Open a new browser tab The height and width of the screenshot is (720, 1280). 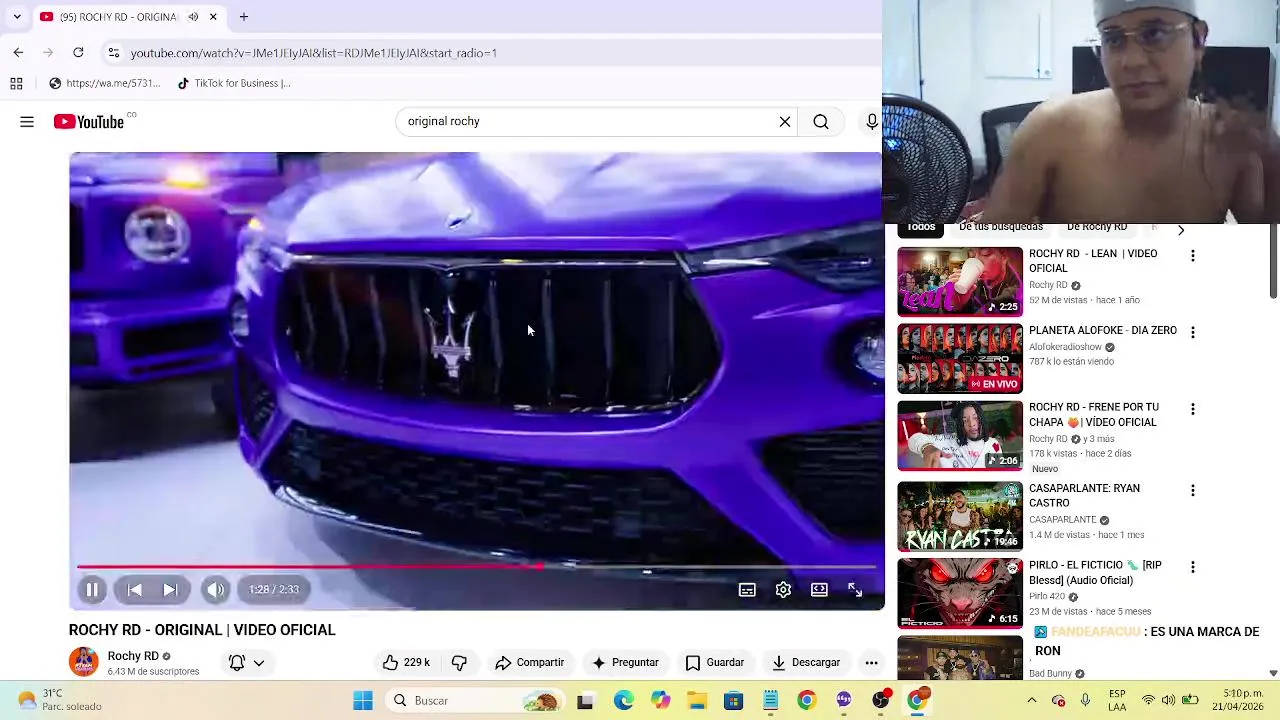tap(243, 17)
